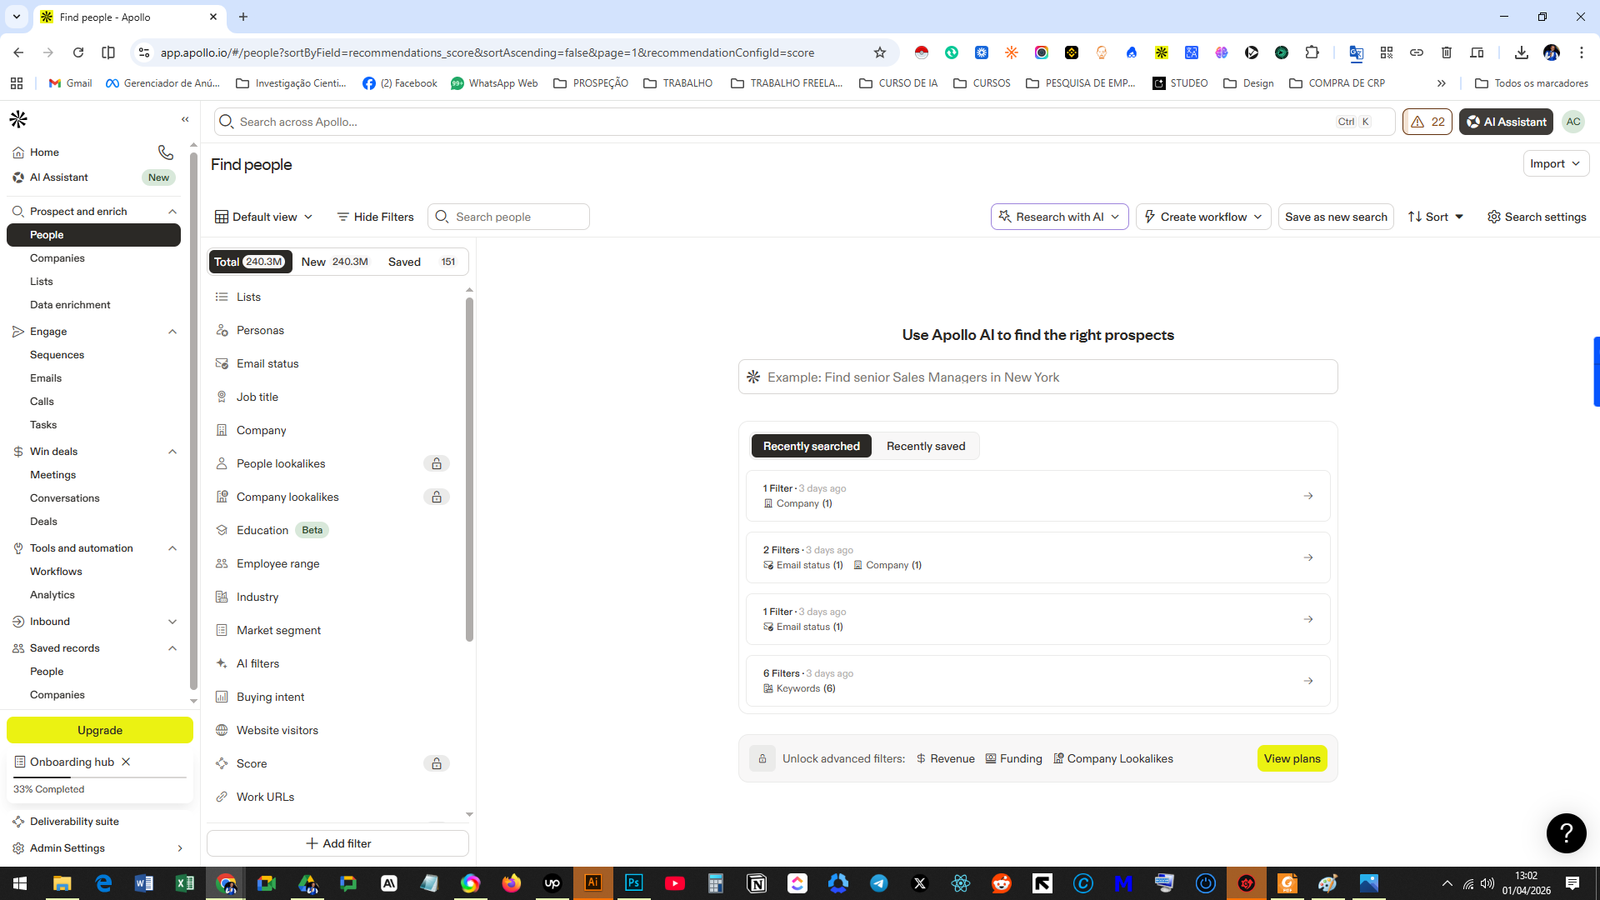Viewport: 1600px width, 900px height.
Task: Switch to the Saved 151 tab
Action: coord(421,262)
